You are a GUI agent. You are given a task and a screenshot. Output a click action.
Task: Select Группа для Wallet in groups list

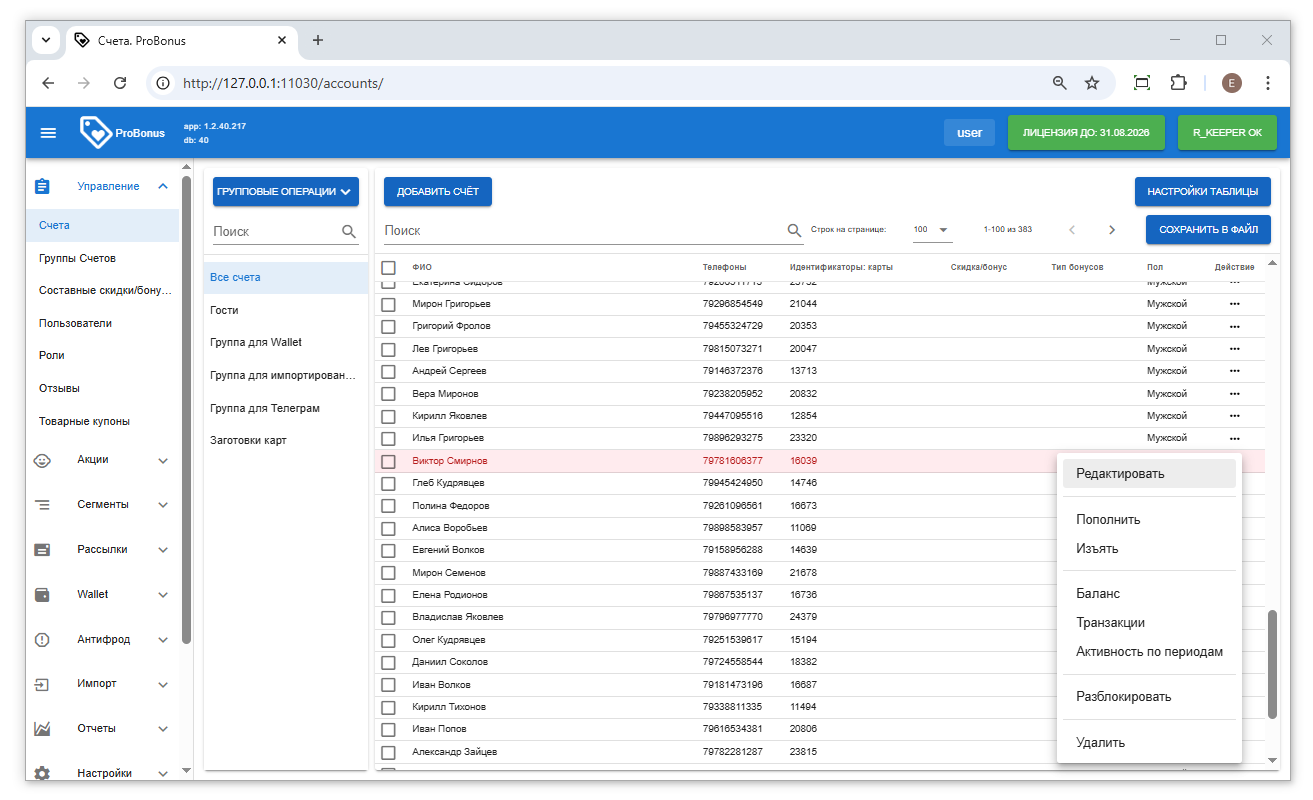click(286, 343)
